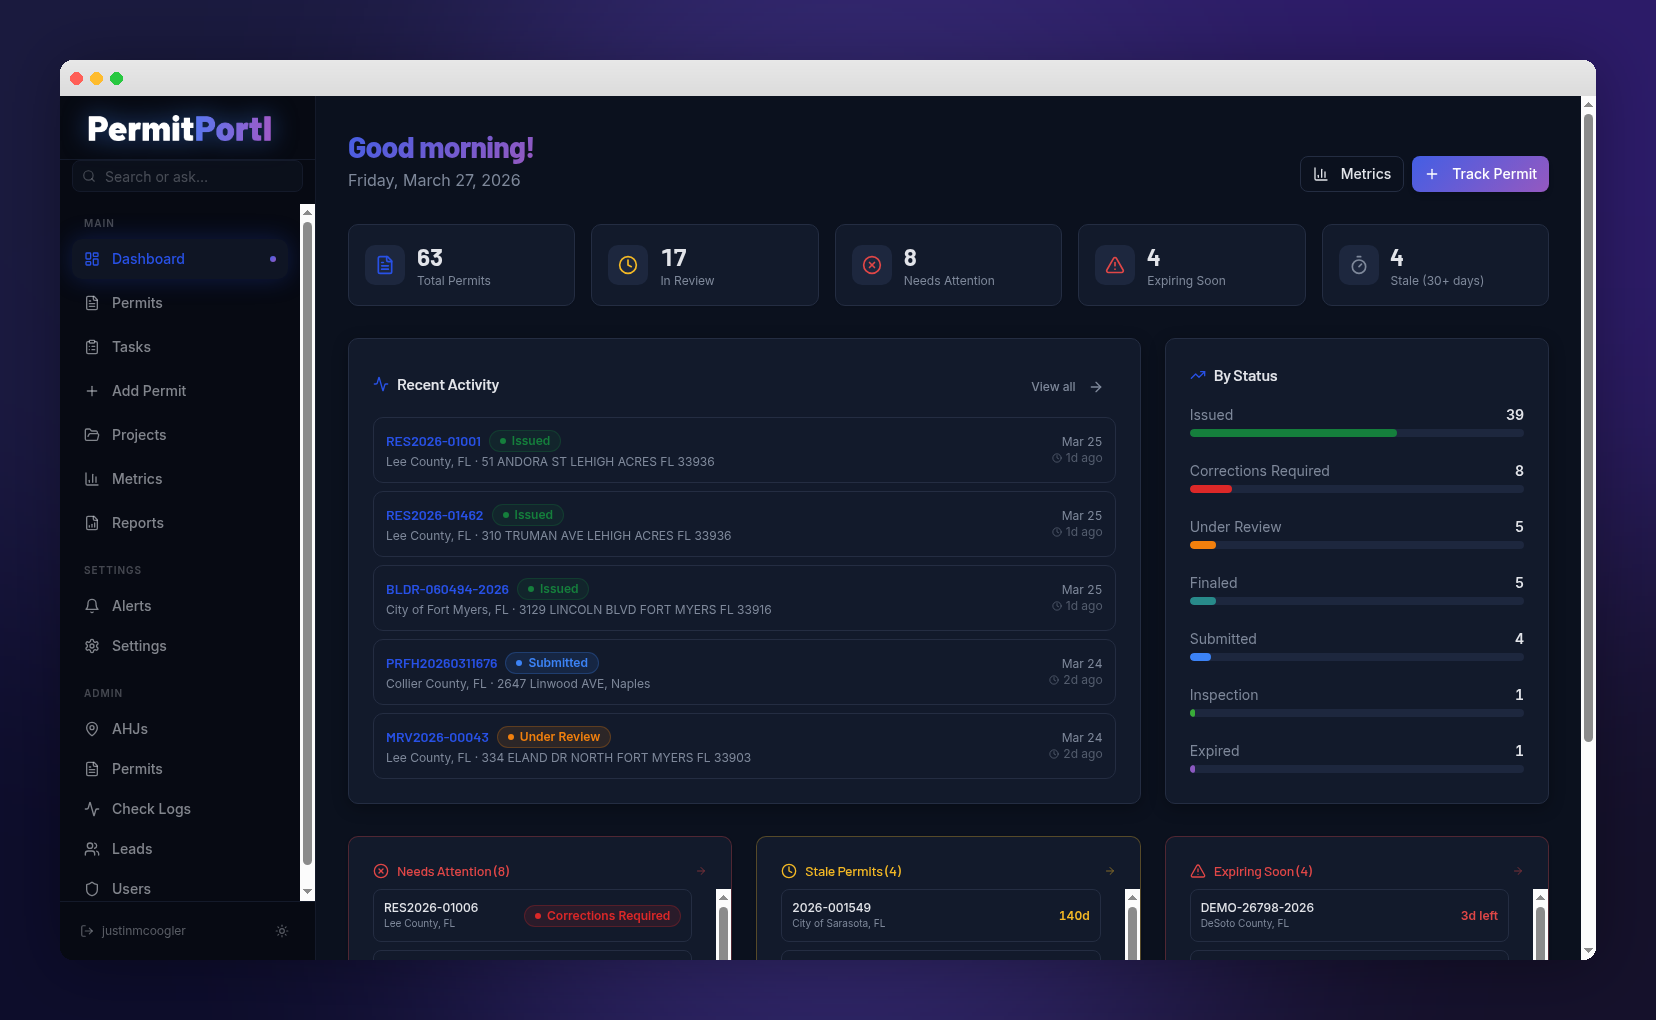Click Expiring Soon triangle header icon
Screen dimensions: 1656x1020
[x=1198, y=871]
